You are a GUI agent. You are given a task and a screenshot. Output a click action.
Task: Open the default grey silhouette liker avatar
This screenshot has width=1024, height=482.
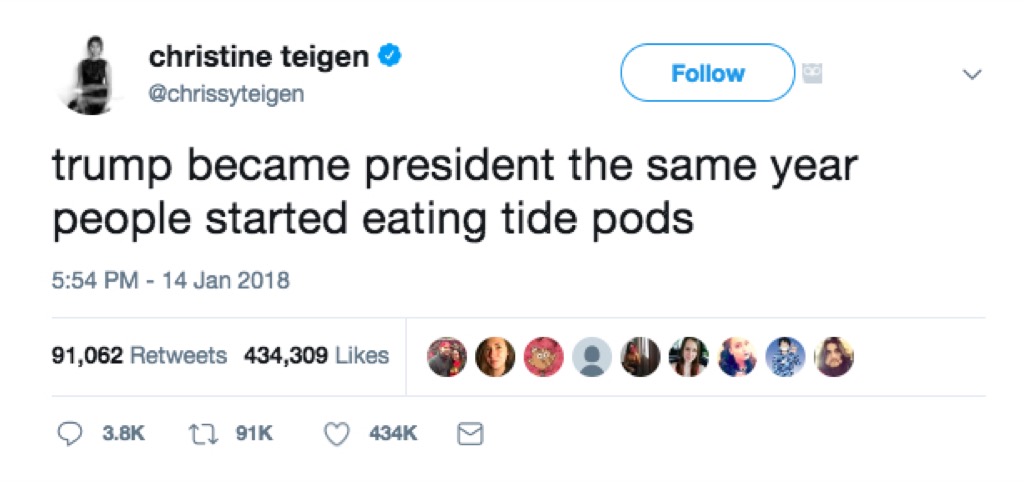(592, 356)
